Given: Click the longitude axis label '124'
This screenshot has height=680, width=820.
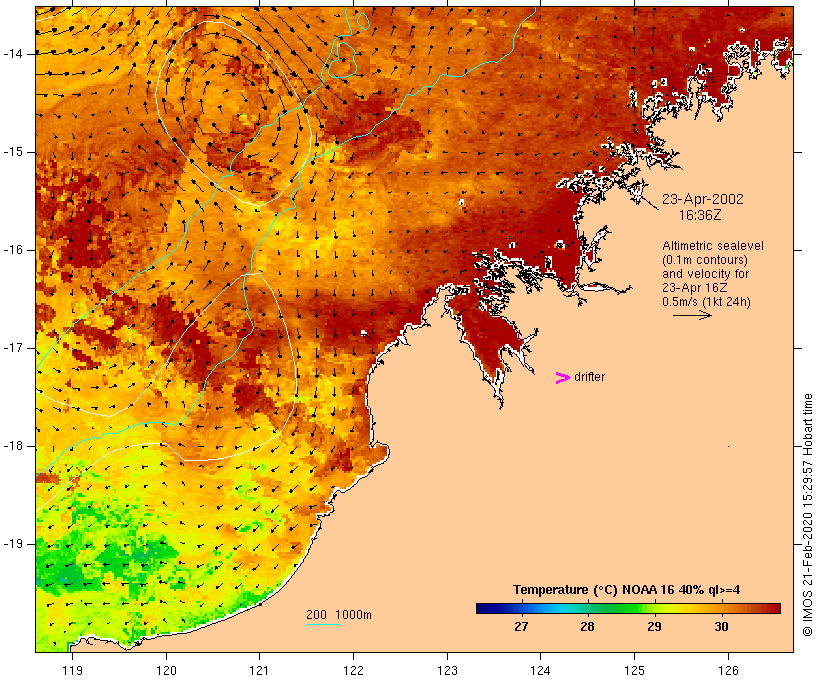Looking at the screenshot, I should coord(540,670).
